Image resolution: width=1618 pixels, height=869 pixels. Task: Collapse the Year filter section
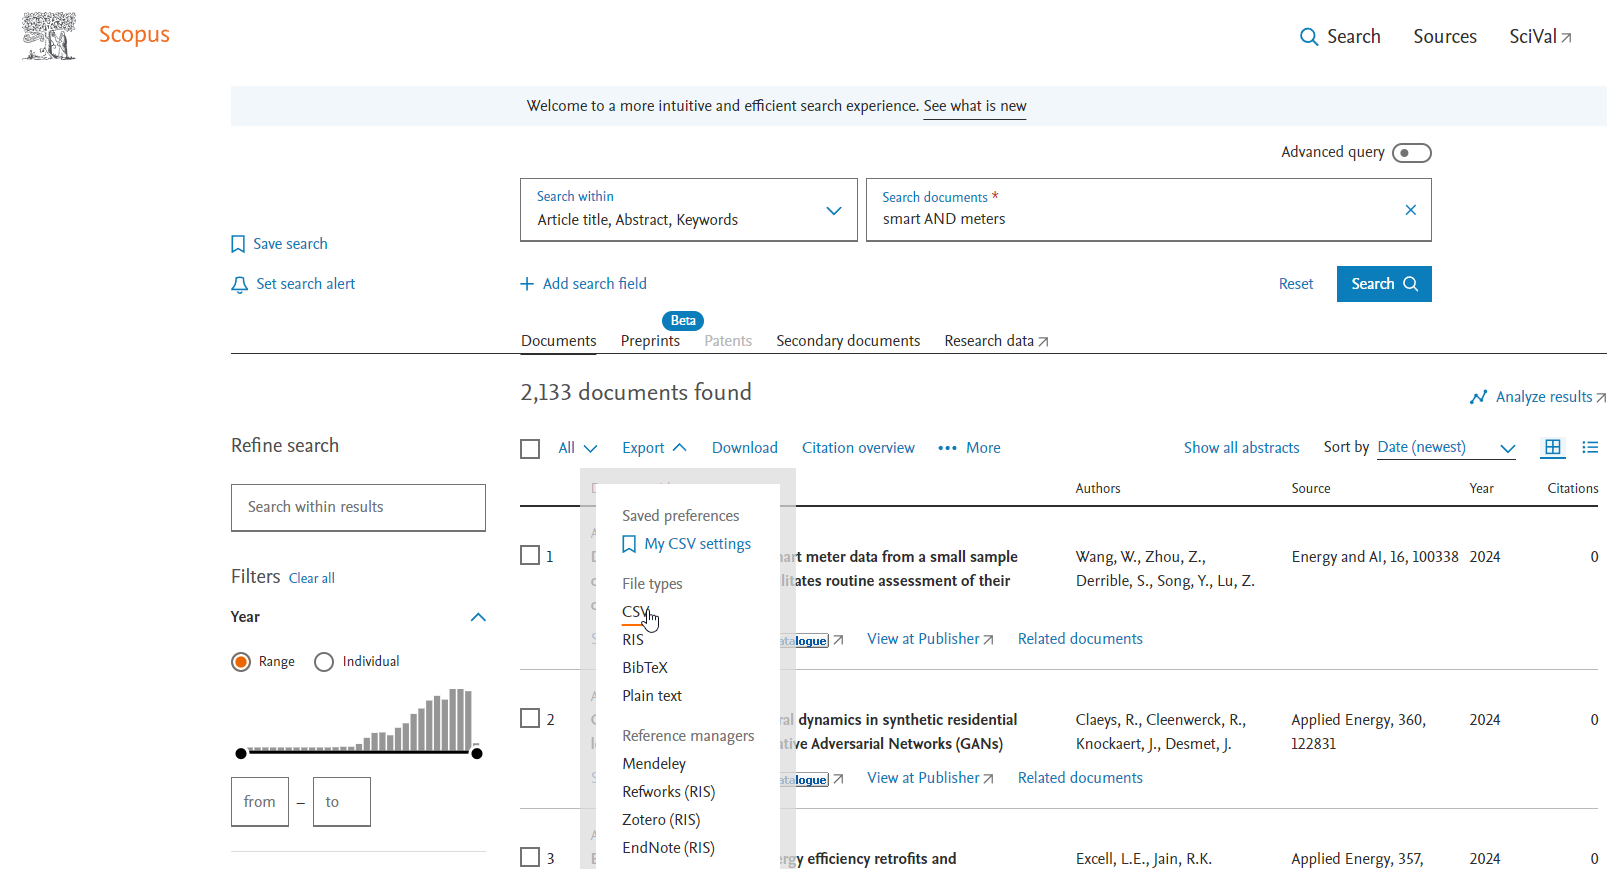[478, 617]
